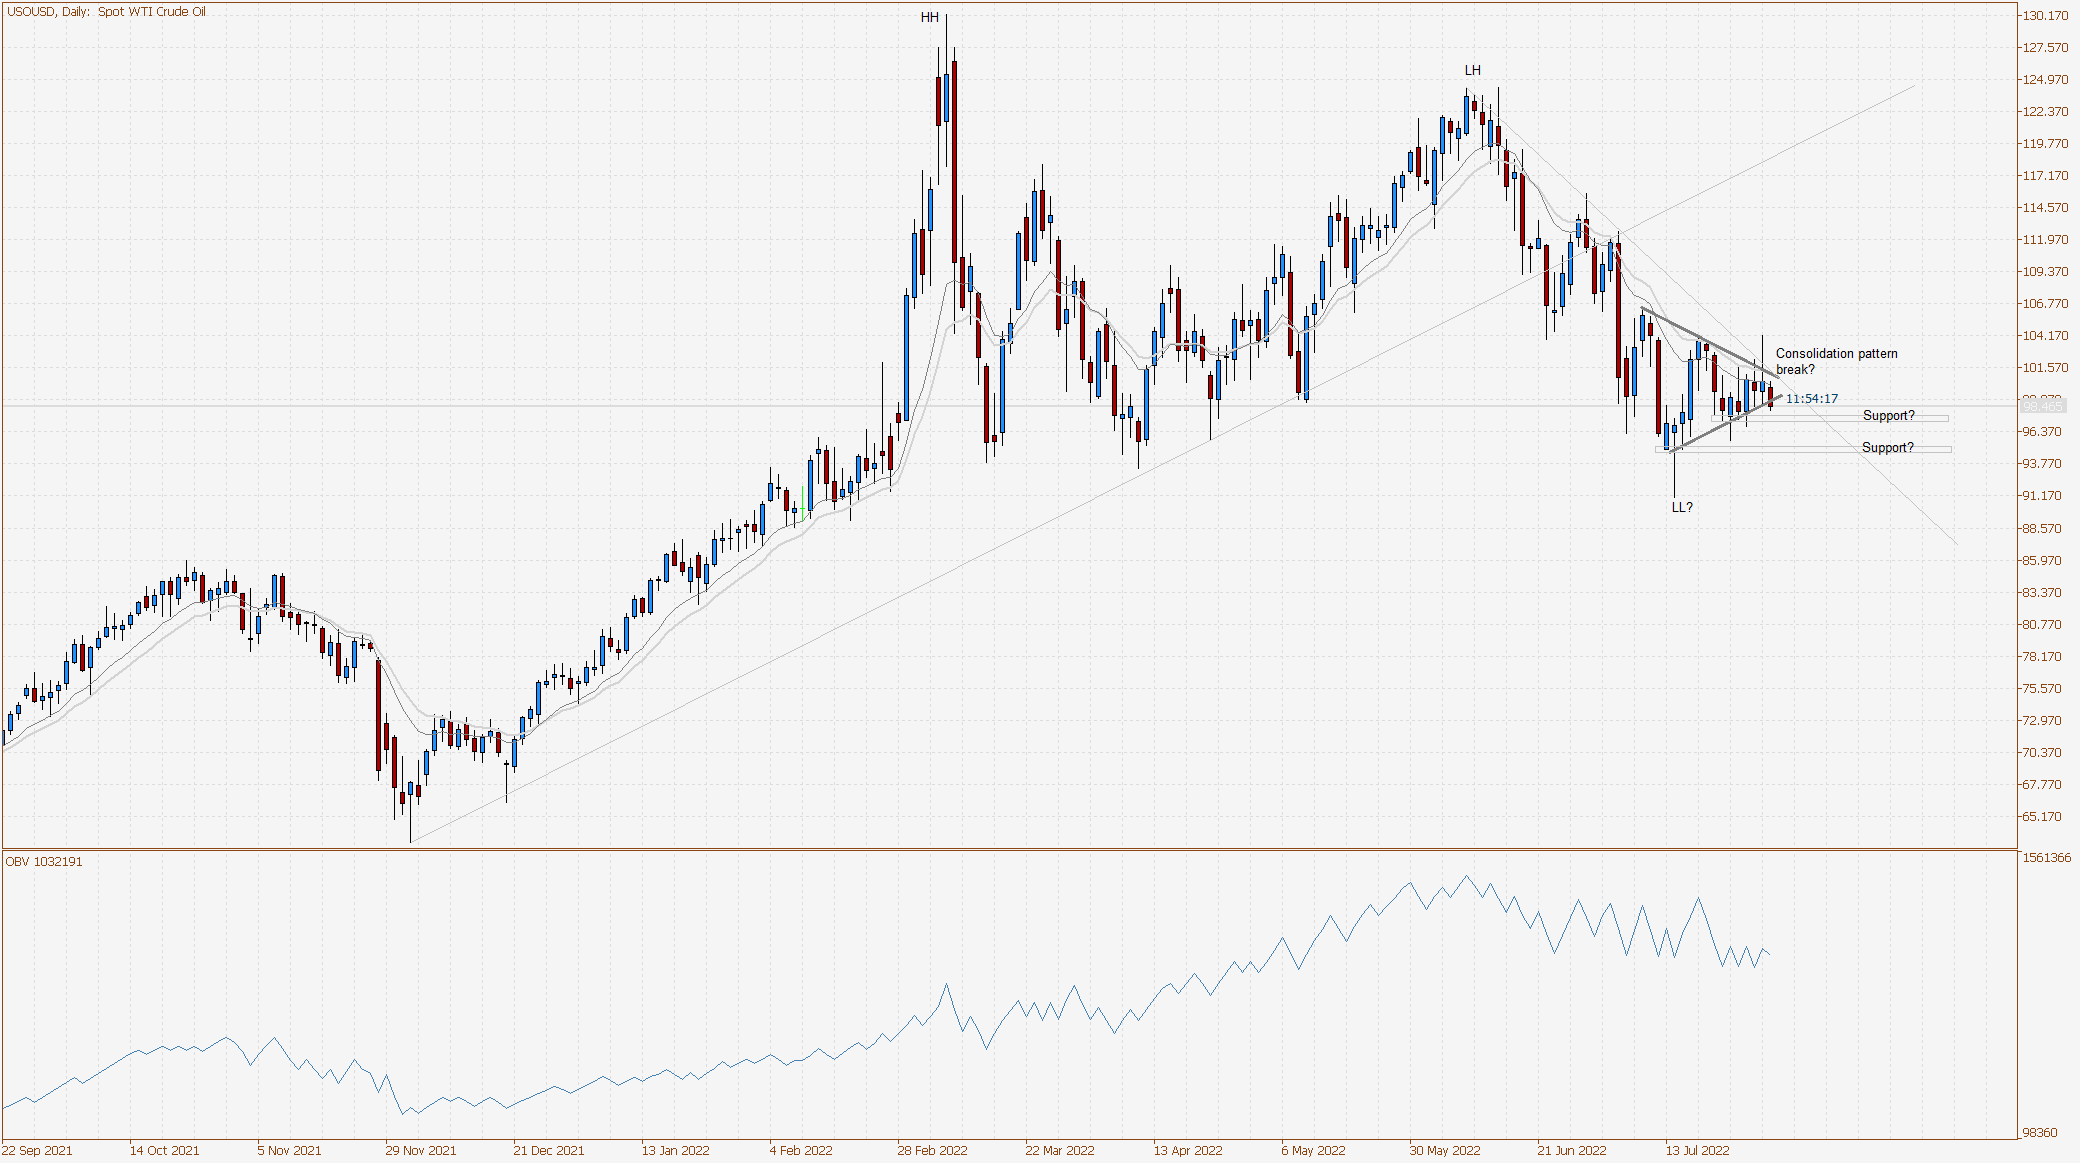Click the 6 May 2022 date label
This screenshot has height=1163, width=2080.
[1314, 1150]
